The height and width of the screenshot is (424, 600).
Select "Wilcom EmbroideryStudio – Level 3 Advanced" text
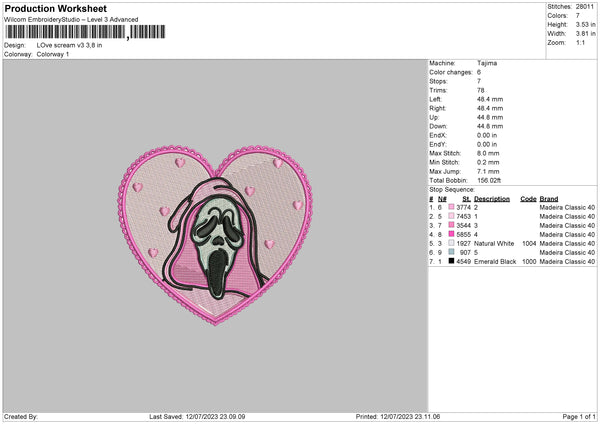(71, 20)
